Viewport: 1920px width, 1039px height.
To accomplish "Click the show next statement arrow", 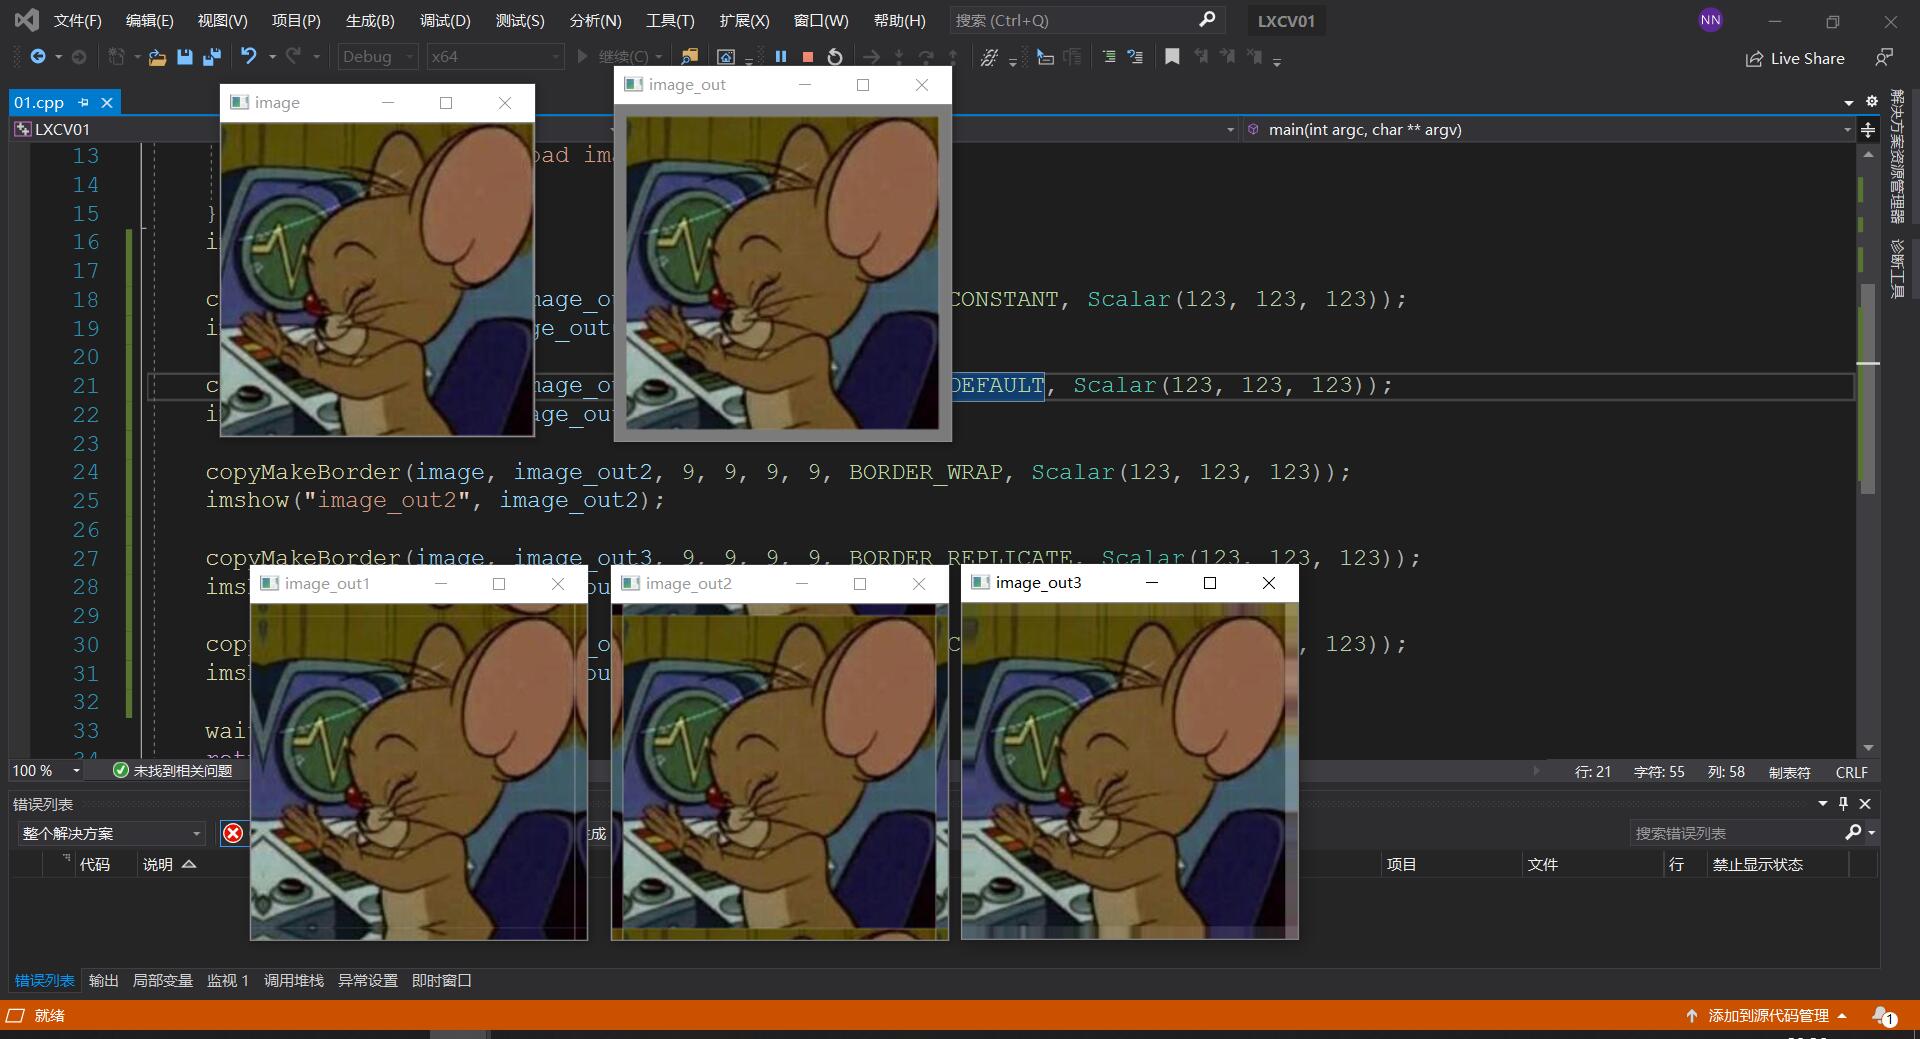I will [x=872, y=57].
